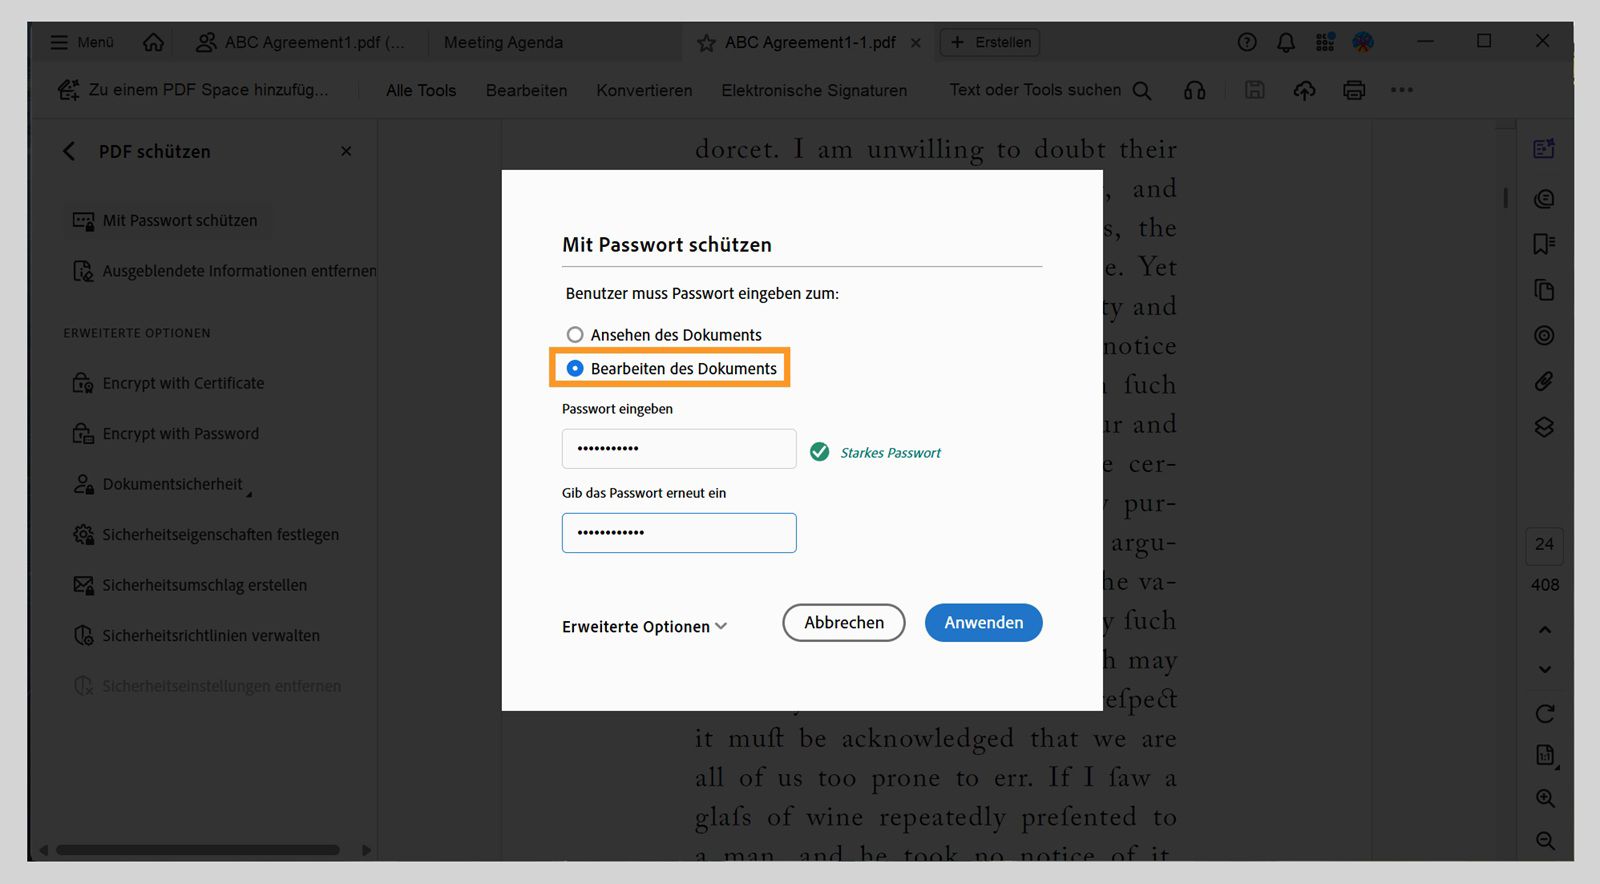1600x884 pixels.
Task: Open the Konvertieren menu
Action: point(644,90)
